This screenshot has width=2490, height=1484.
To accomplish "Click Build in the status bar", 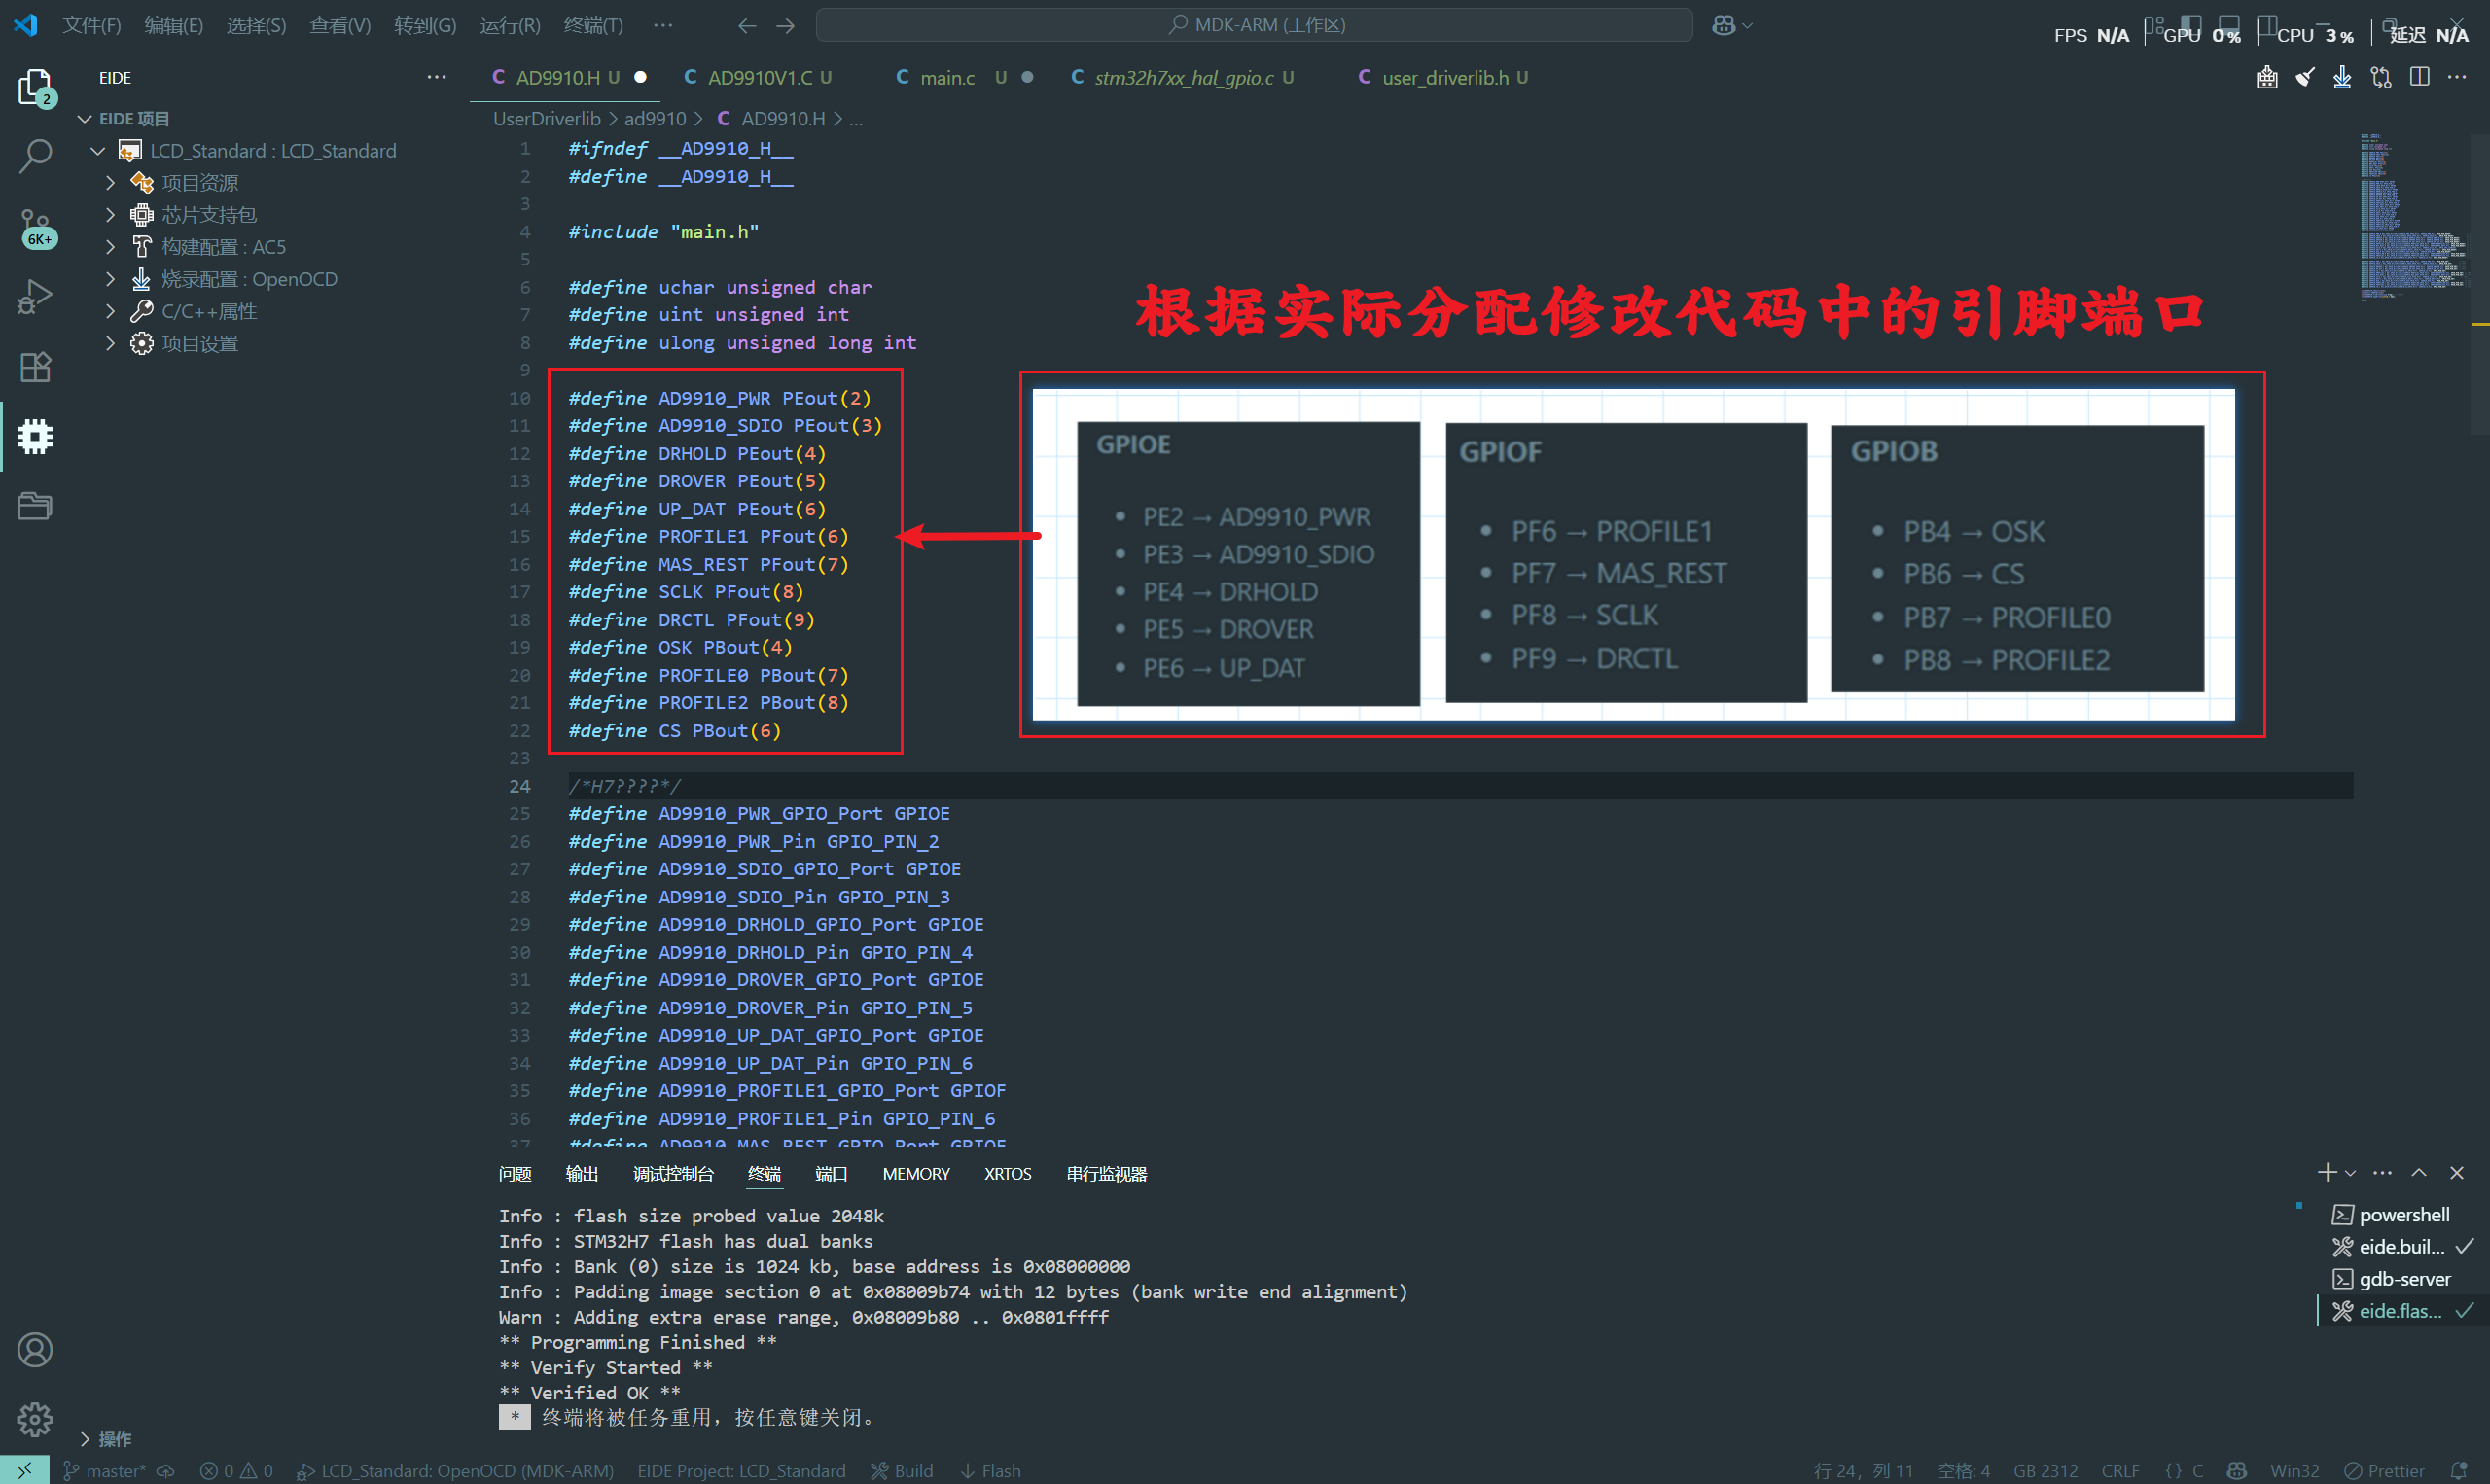I will click(x=901, y=1470).
